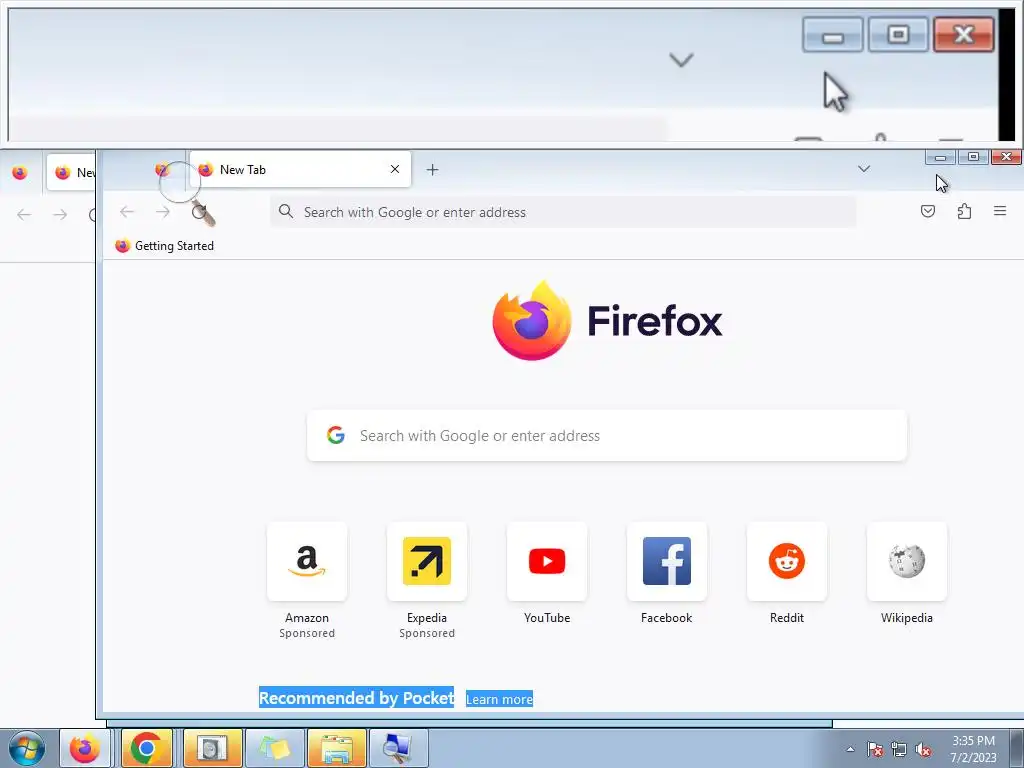This screenshot has width=1024, height=768.
Task: Click the List all tabs chevron
Action: (x=864, y=169)
